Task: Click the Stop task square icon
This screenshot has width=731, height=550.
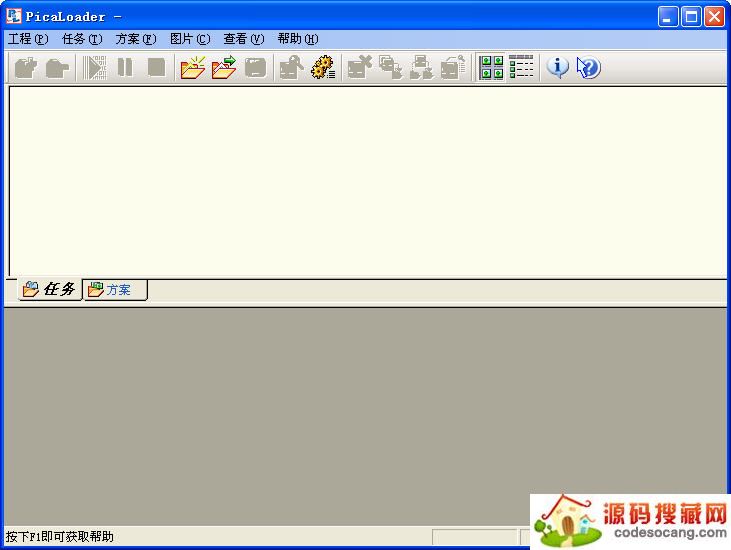Action: 157,68
